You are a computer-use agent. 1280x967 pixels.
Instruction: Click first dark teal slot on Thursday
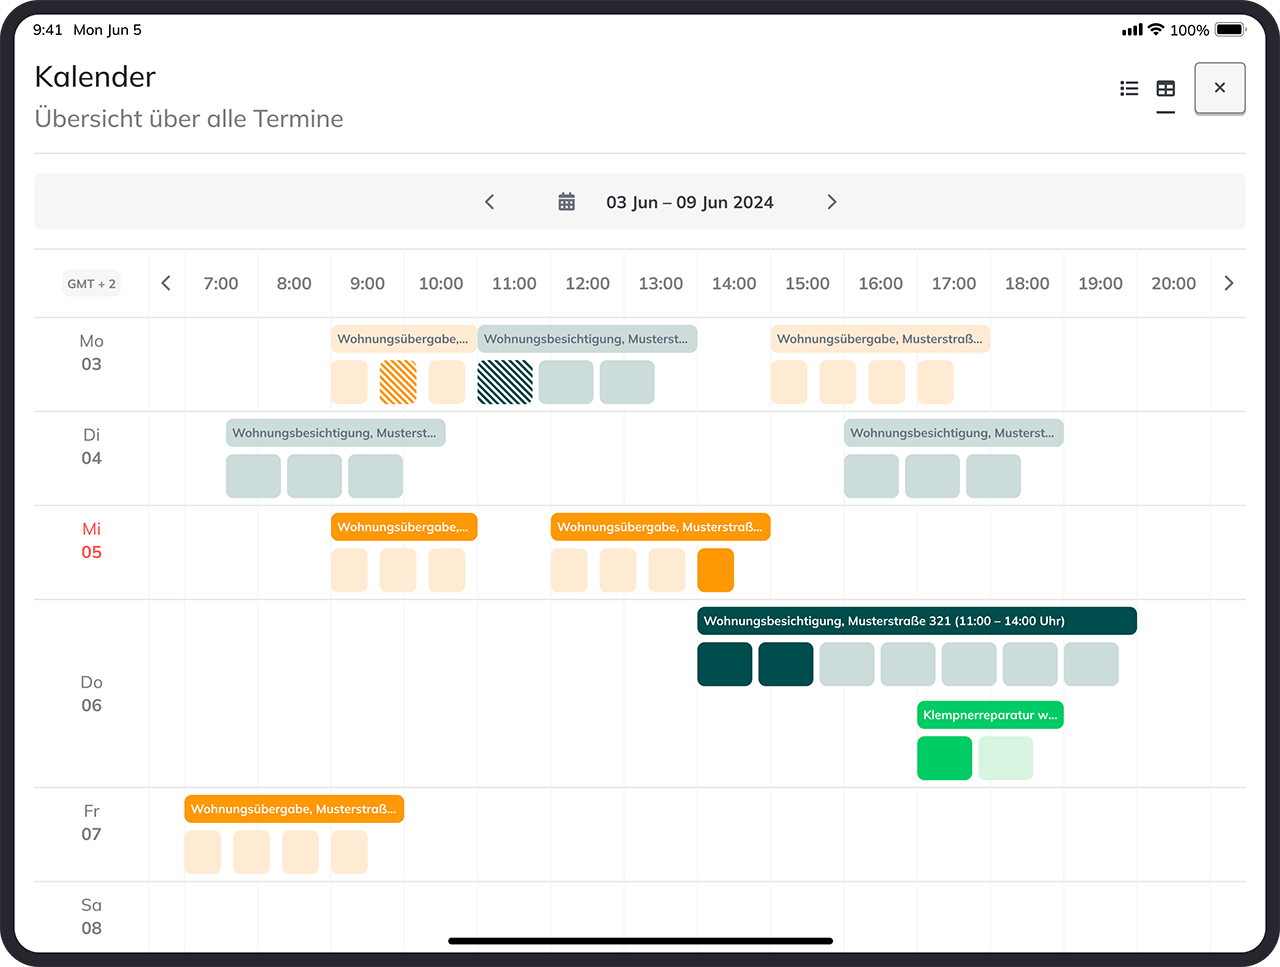[x=724, y=664]
